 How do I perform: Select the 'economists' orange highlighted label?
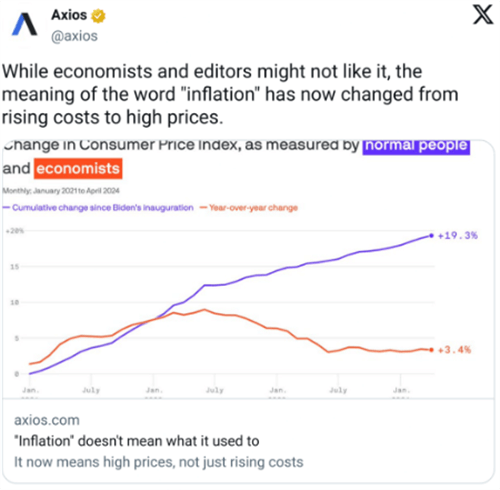(78, 169)
